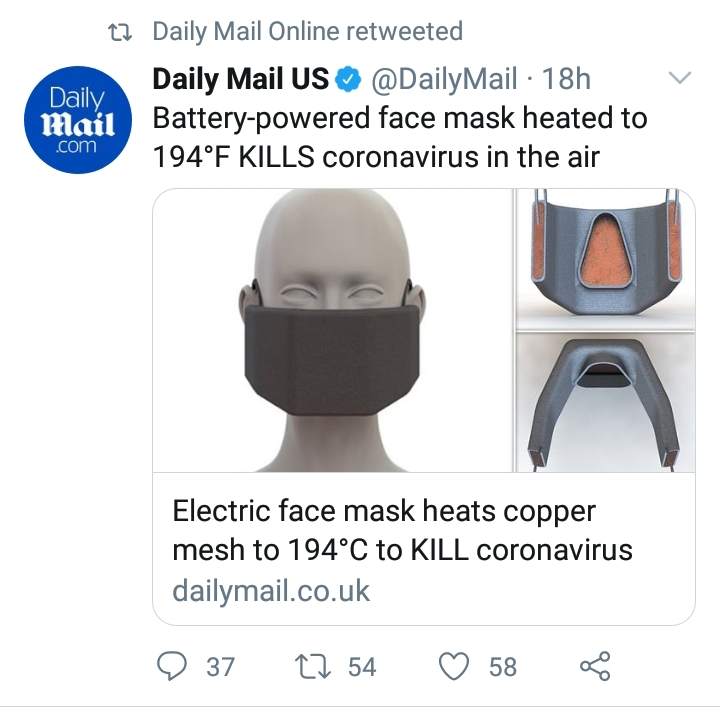Open the Electric face mask article headline
Viewport: 720px width, 712px height.
[402, 530]
